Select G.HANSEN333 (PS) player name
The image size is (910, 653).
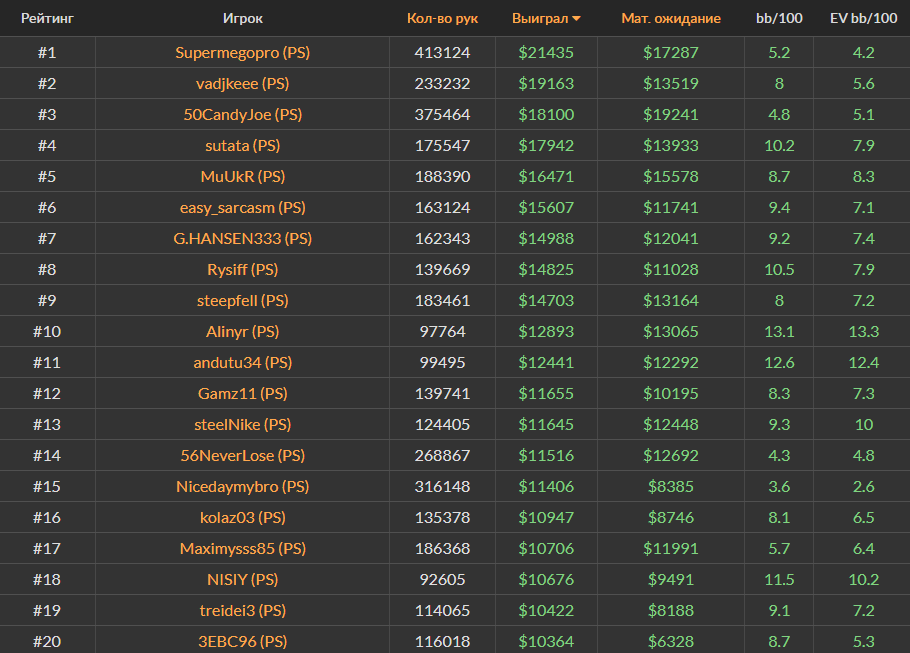242,238
